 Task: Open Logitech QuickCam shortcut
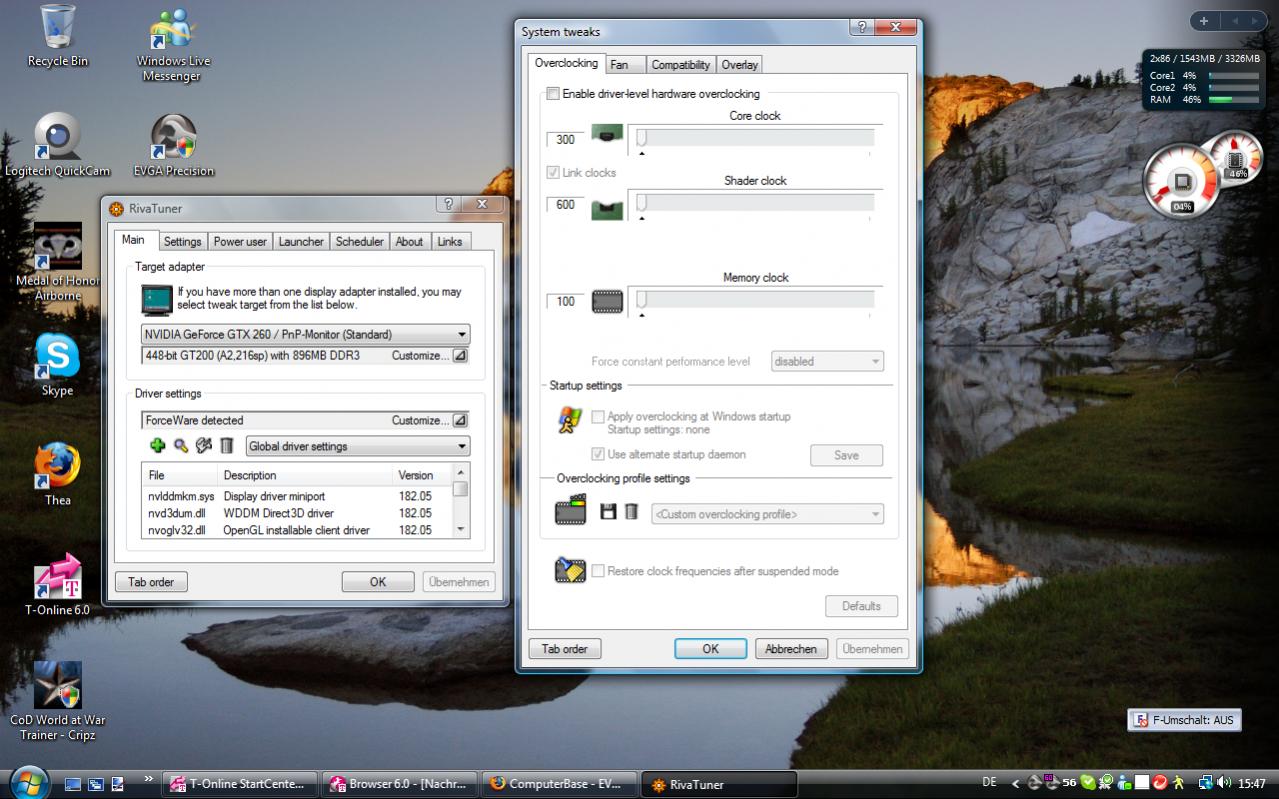57,145
